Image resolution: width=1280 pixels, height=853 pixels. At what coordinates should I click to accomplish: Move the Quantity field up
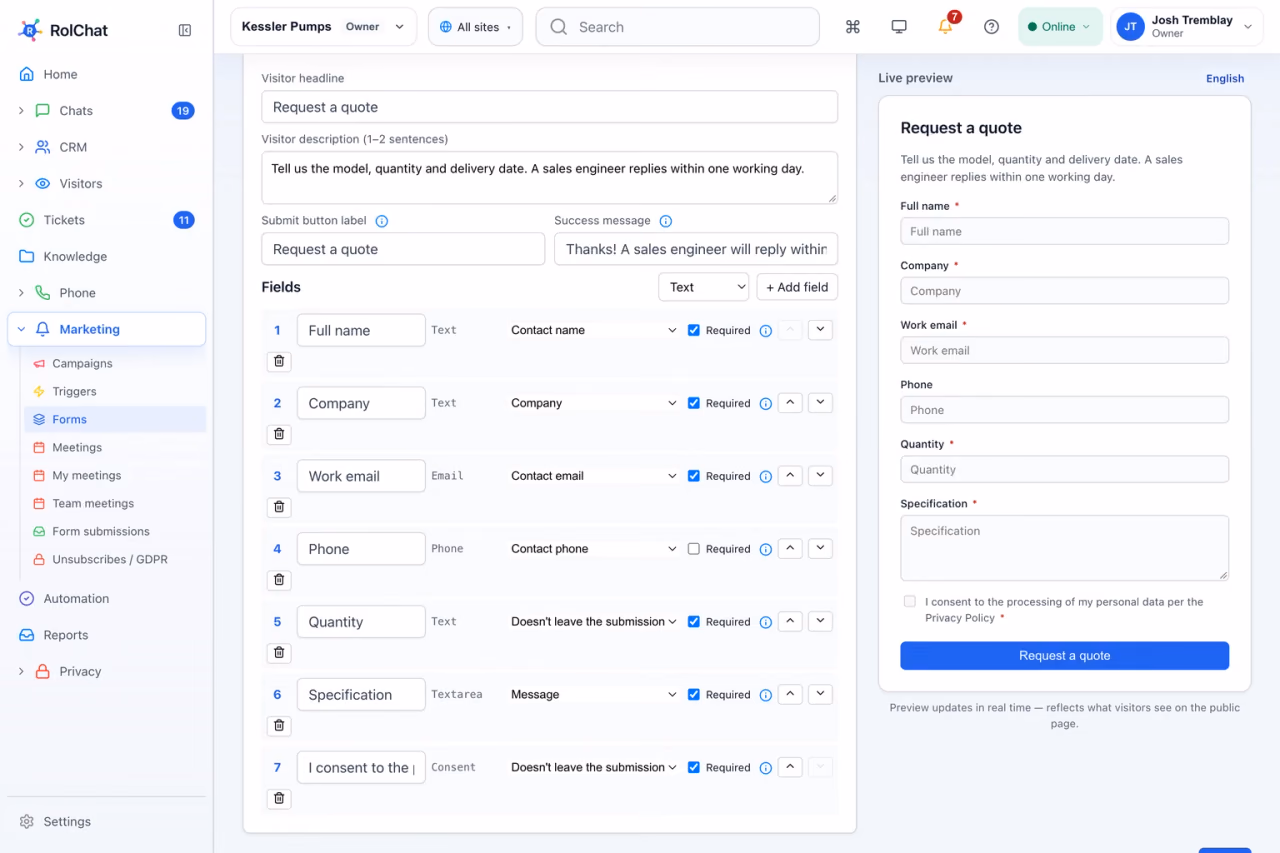pos(790,621)
